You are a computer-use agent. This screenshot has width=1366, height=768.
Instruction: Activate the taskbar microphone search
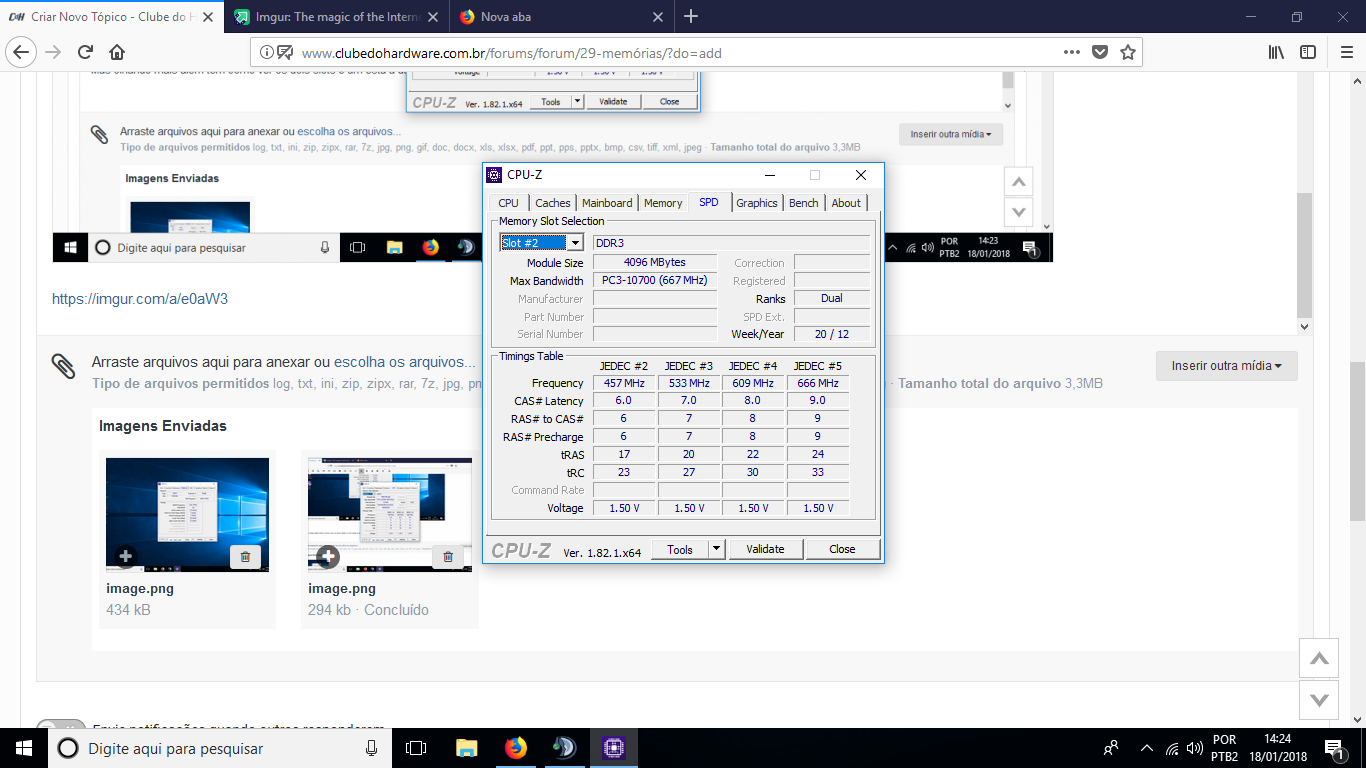[x=371, y=748]
